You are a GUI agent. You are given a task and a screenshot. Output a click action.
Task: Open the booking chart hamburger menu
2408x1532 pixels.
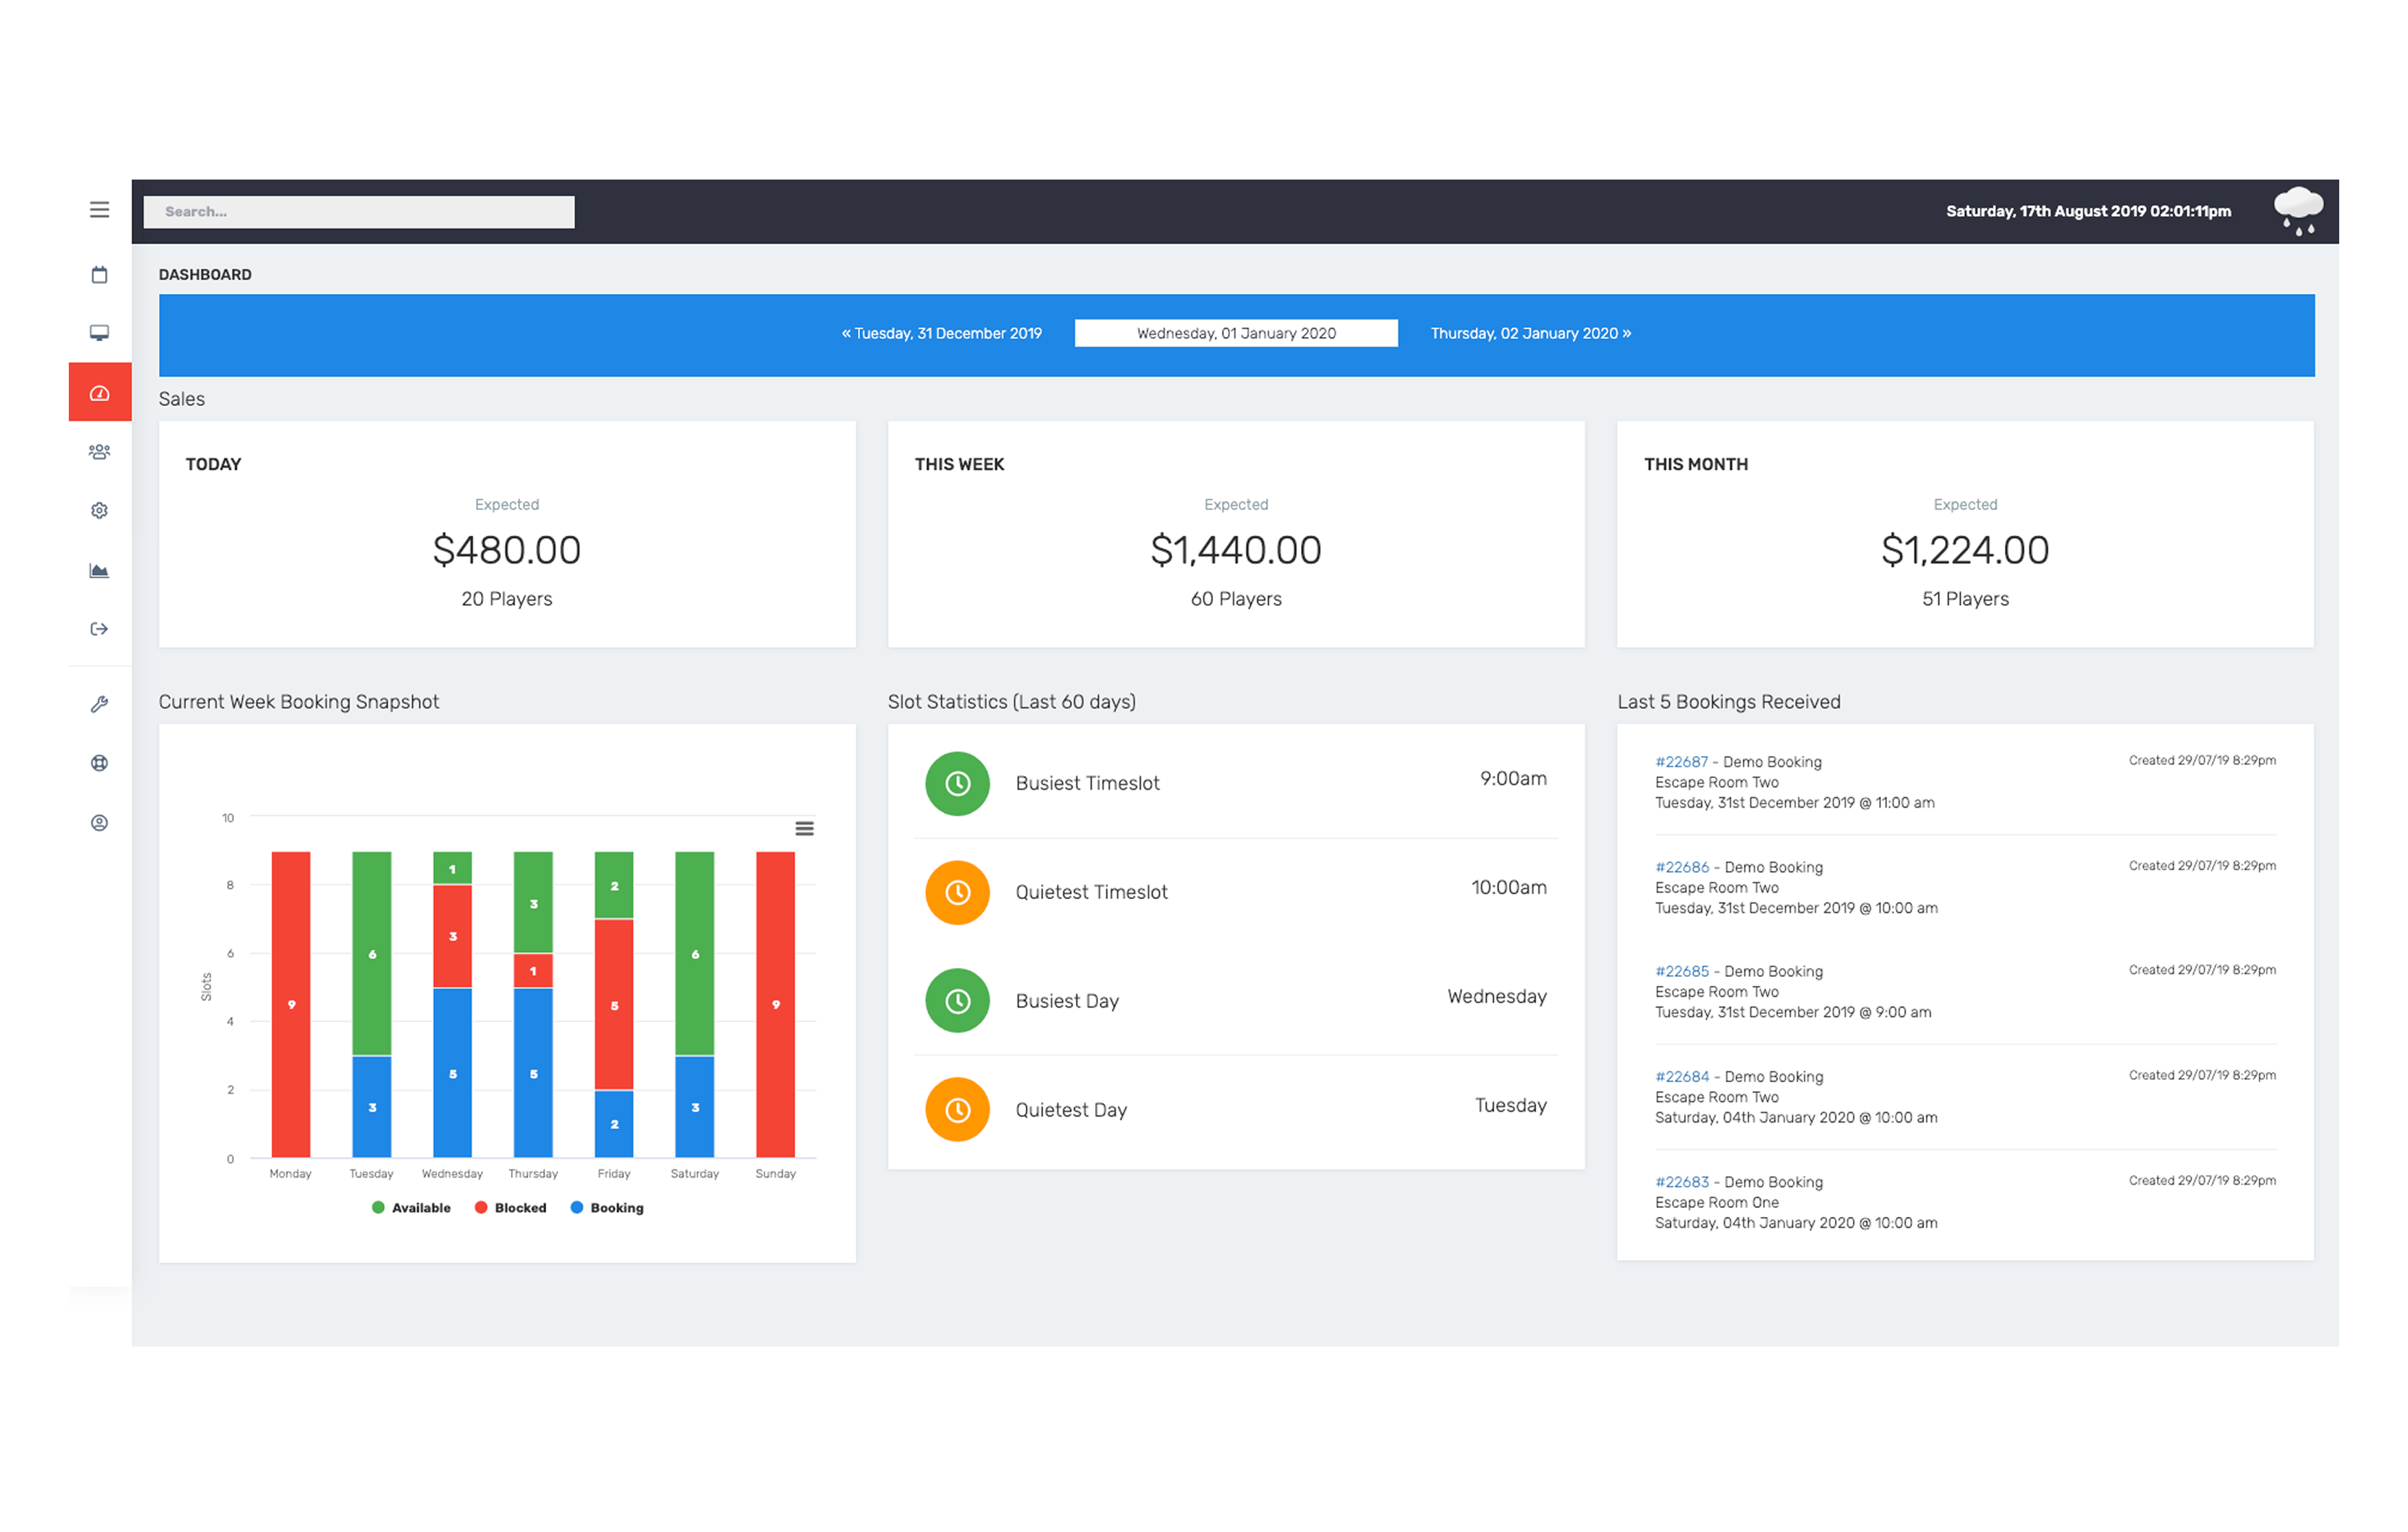point(804,829)
